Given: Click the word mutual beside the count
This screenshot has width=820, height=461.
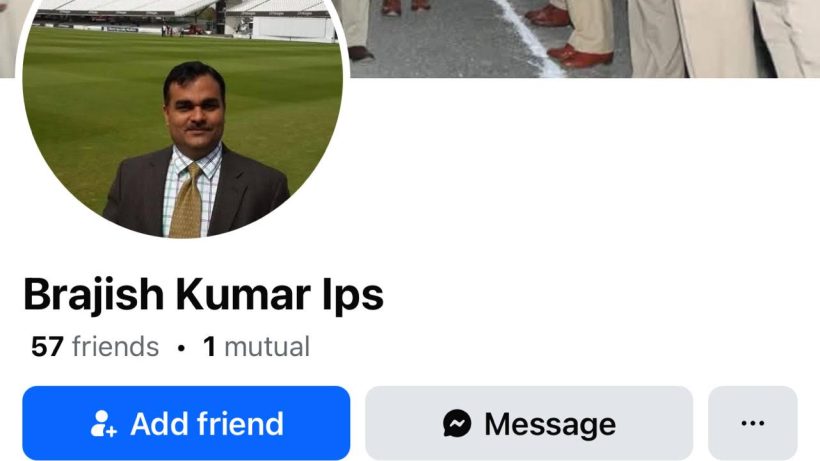Looking at the screenshot, I should point(267,347).
